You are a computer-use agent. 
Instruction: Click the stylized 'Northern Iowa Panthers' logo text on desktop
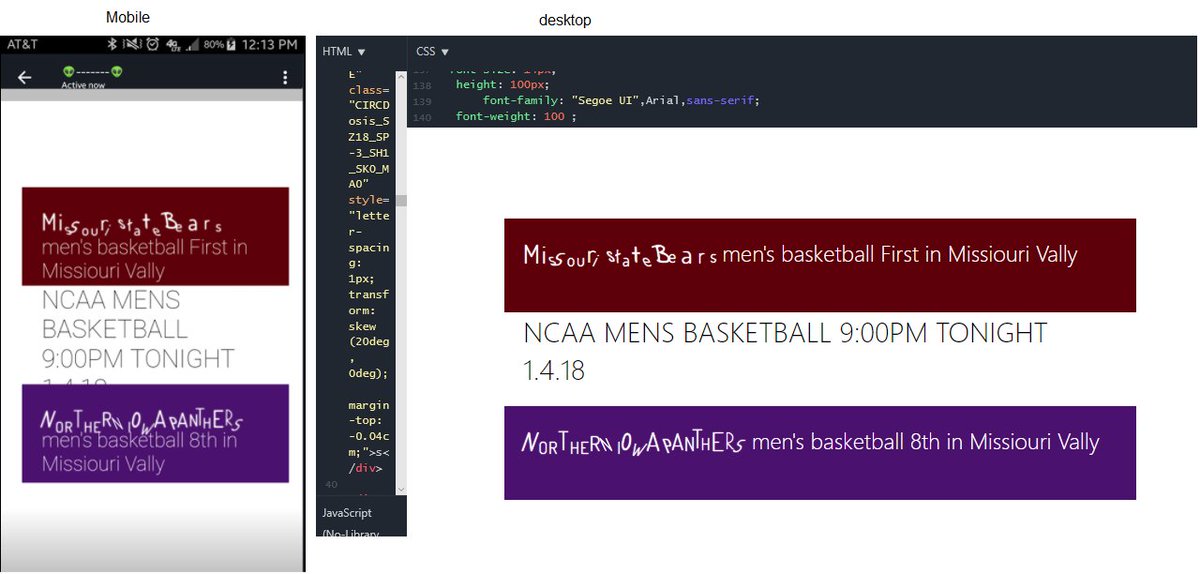(x=633, y=442)
